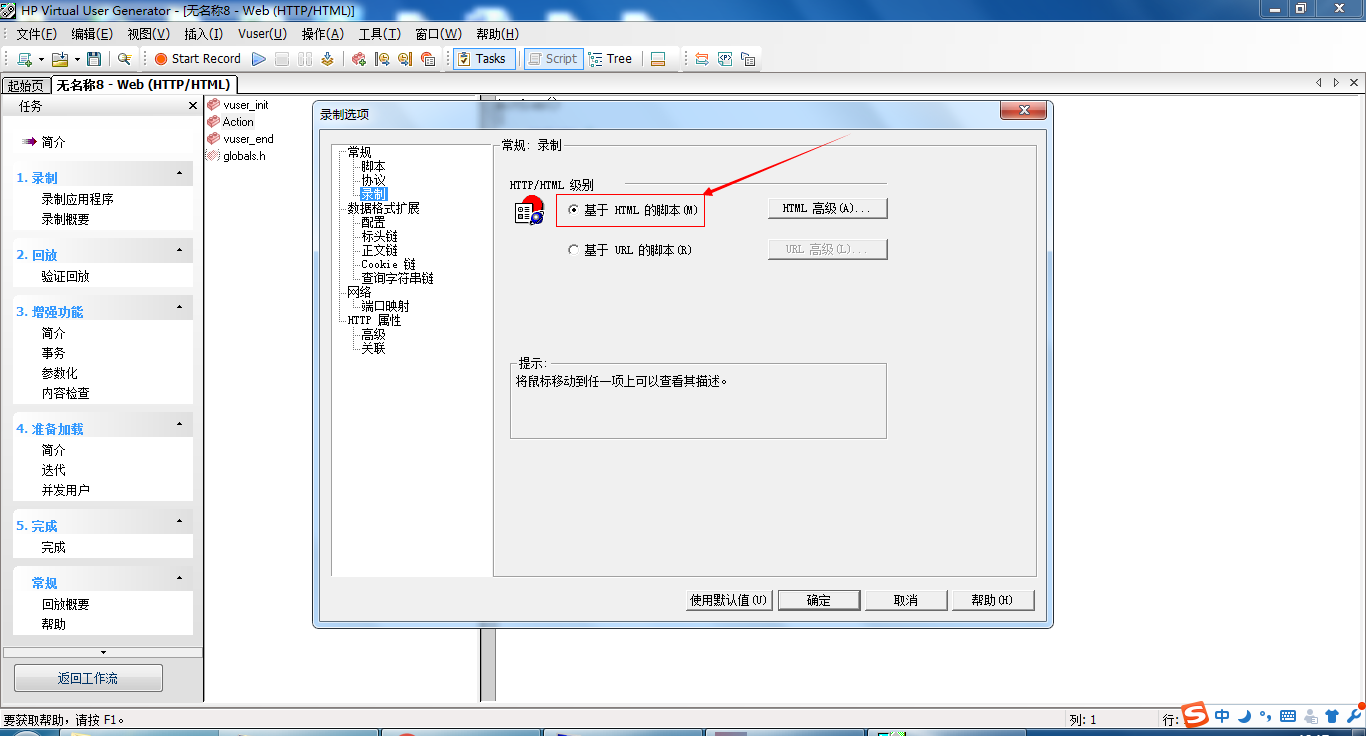Click the last icon in the main toolbar
Image resolution: width=1366 pixels, height=736 pixels.
pyautogui.click(x=747, y=59)
